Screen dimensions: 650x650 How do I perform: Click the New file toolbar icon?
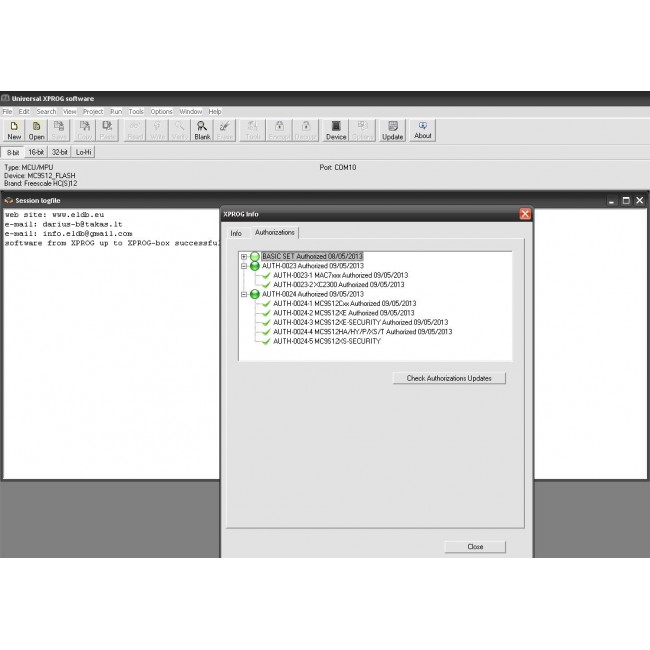(x=14, y=130)
